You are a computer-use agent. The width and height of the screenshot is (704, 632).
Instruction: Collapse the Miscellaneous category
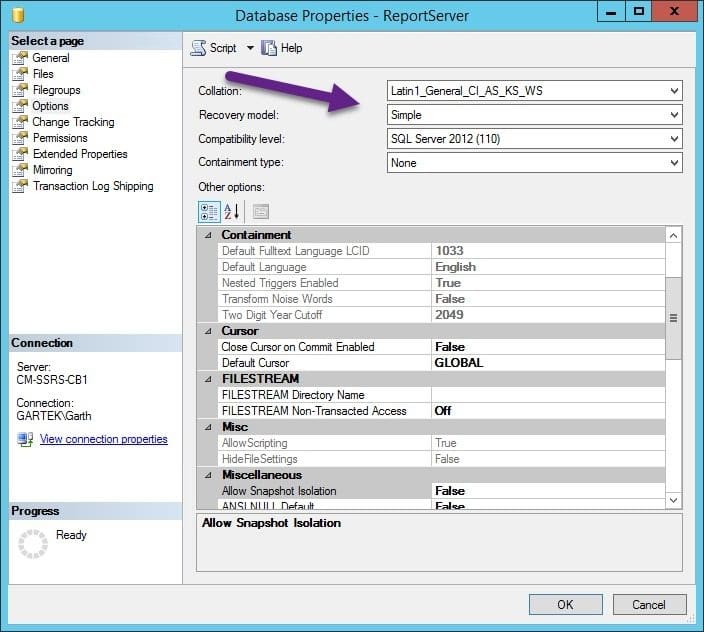(x=208, y=475)
